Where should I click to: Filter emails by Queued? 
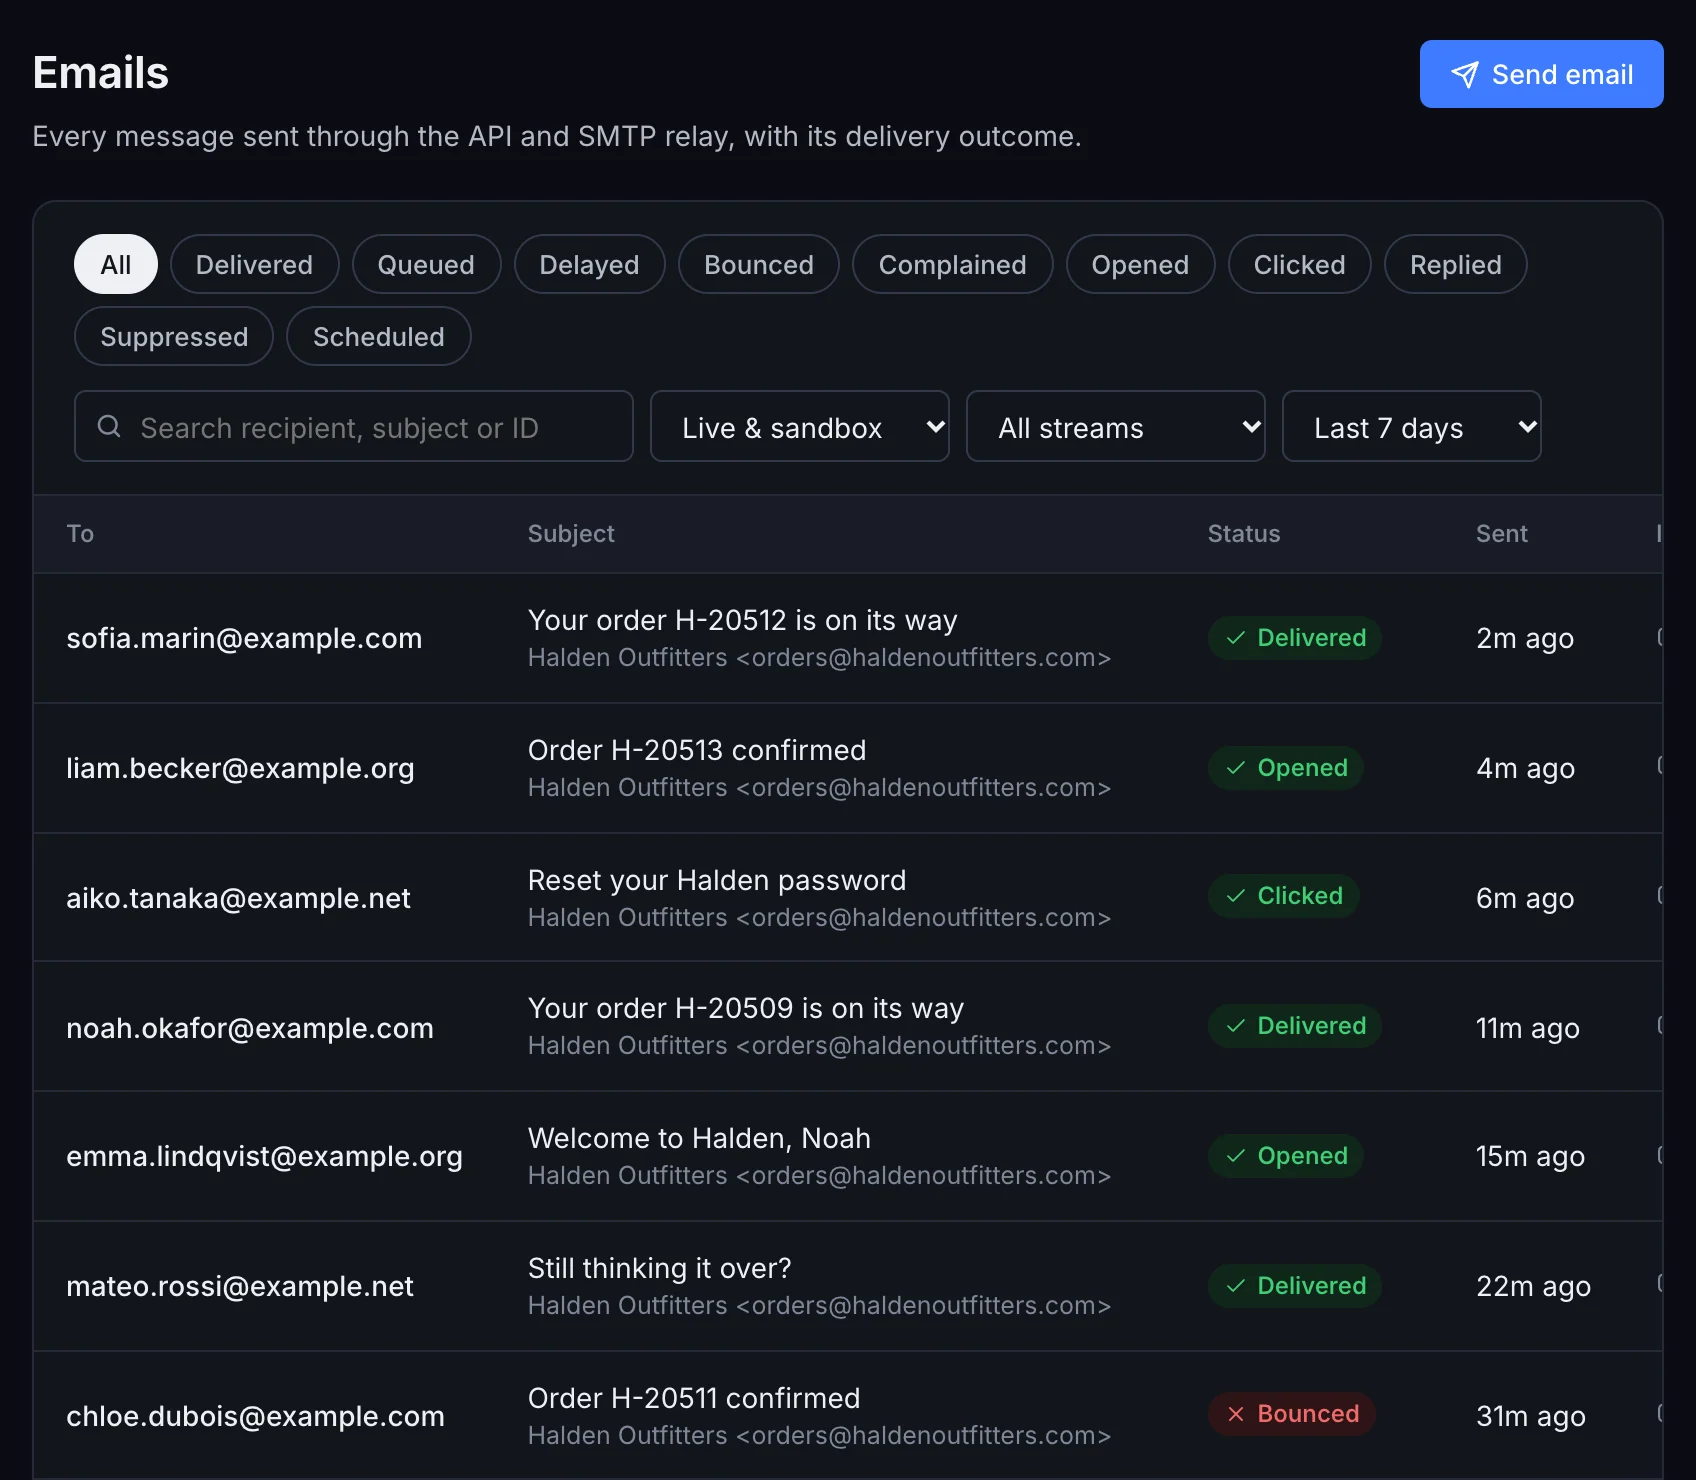click(x=426, y=264)
